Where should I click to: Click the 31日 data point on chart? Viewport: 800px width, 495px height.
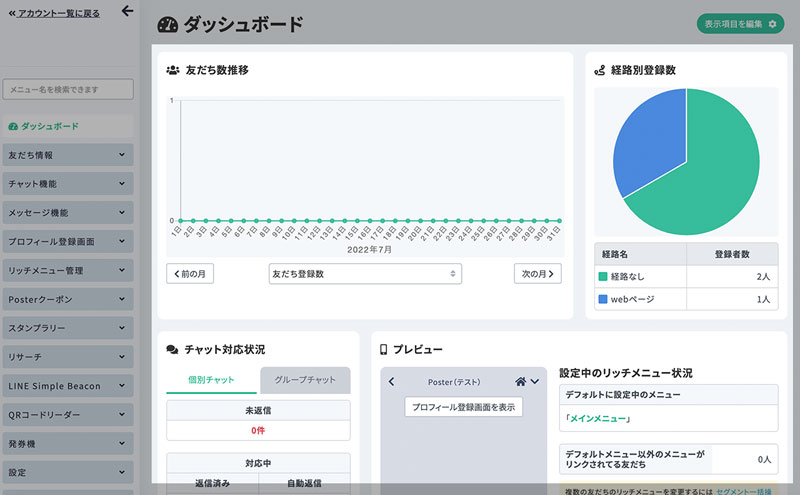click(559, 220)
